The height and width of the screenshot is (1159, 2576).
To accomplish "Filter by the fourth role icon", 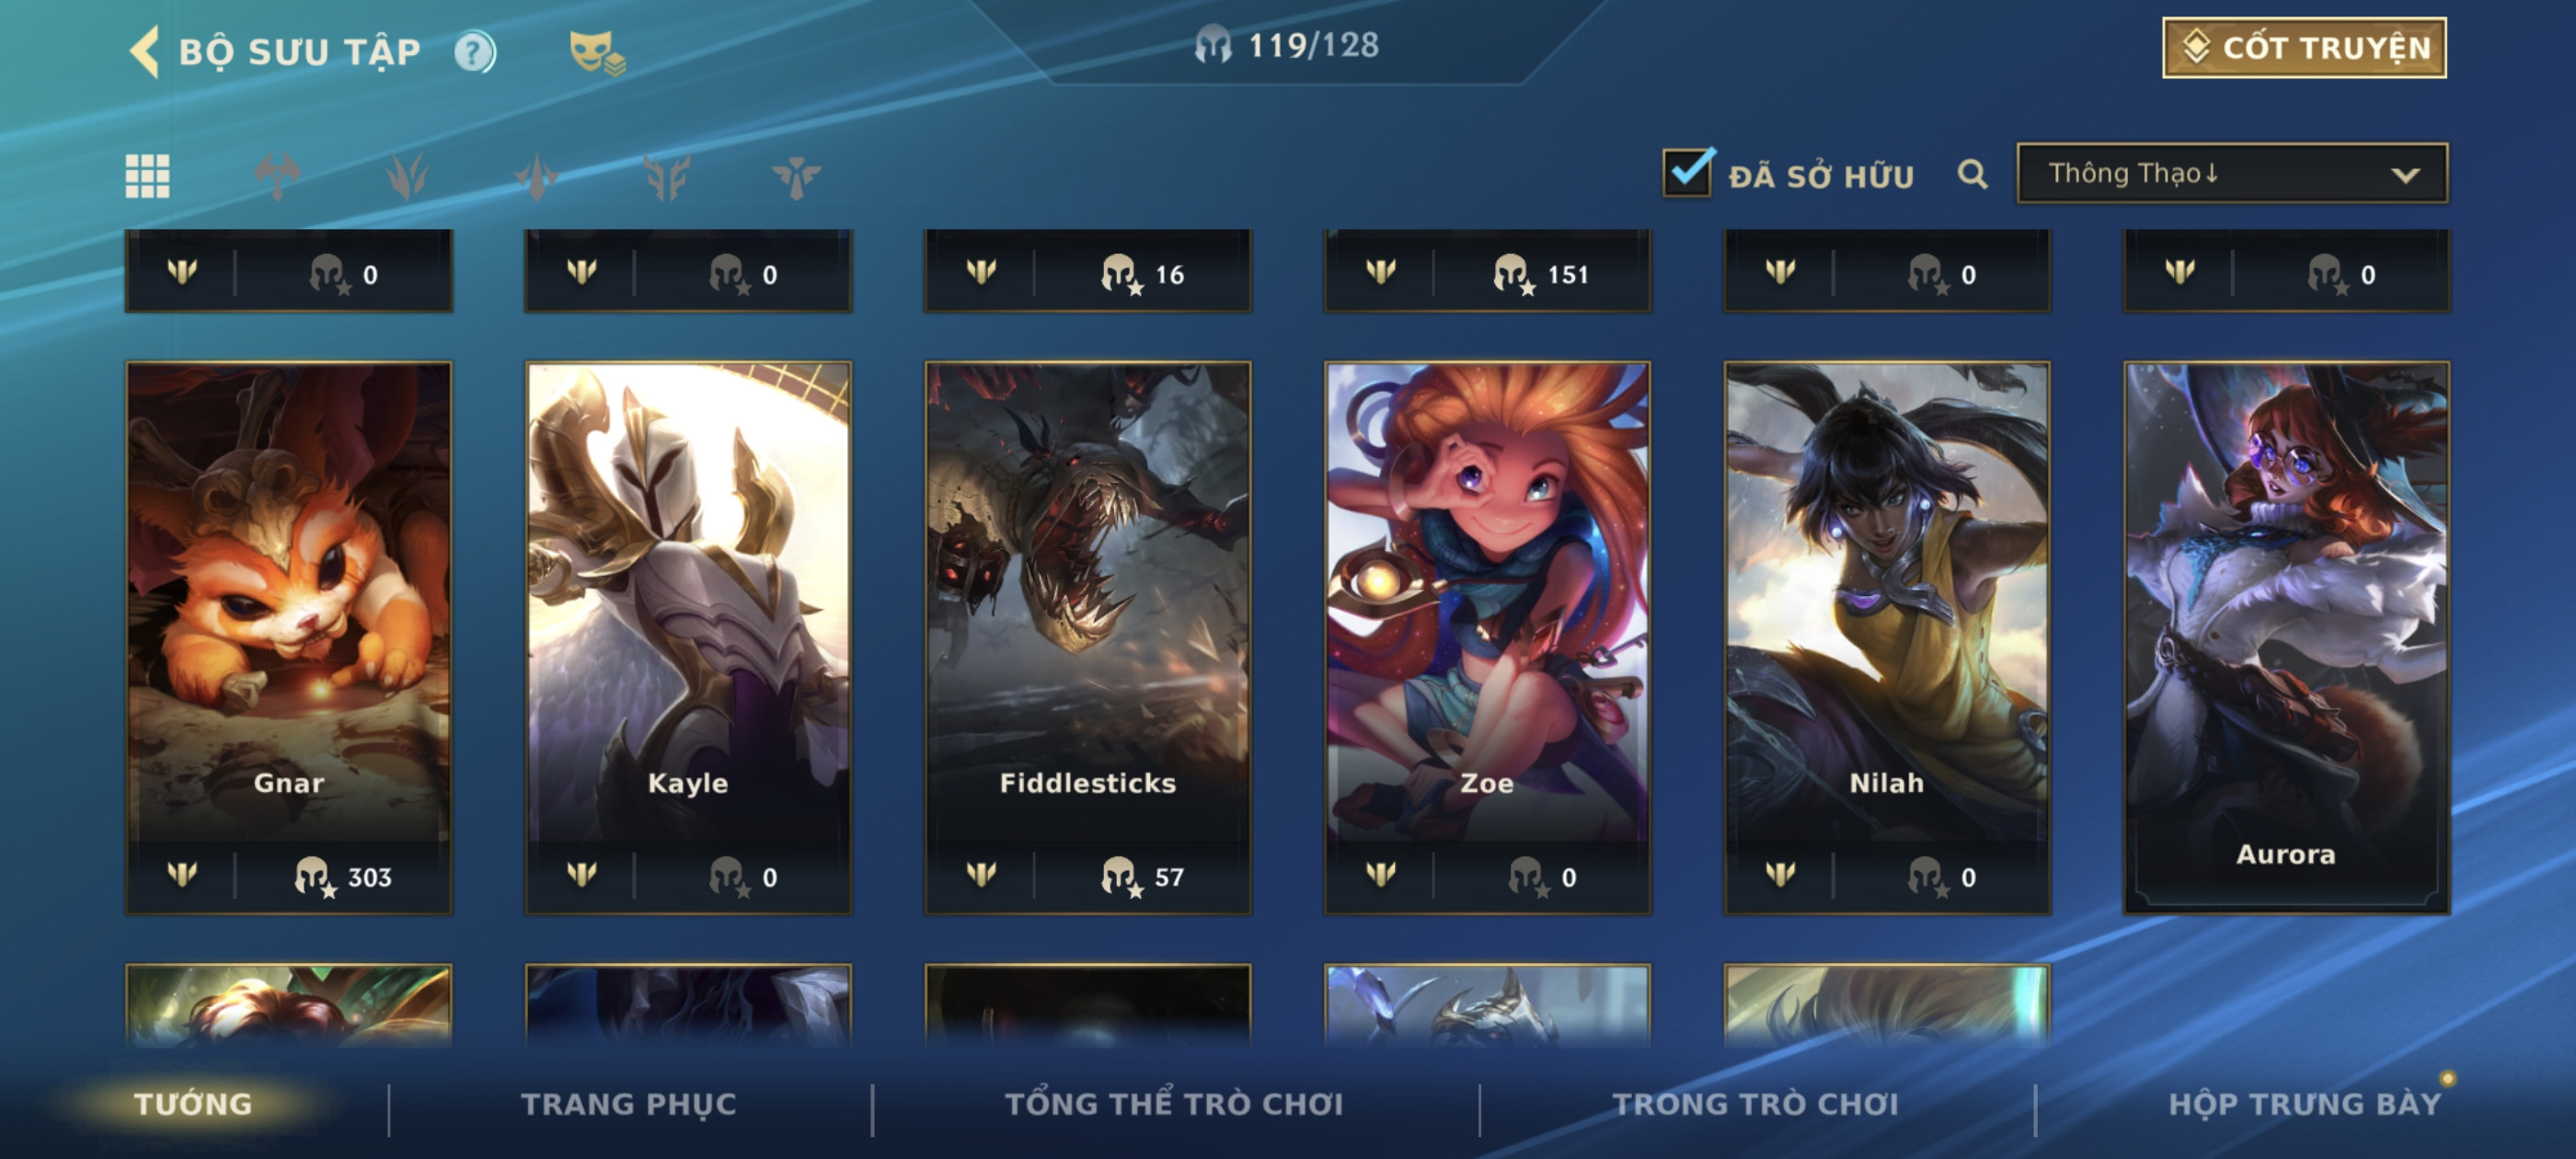I will pyautogui.click(x=667, y=176).
